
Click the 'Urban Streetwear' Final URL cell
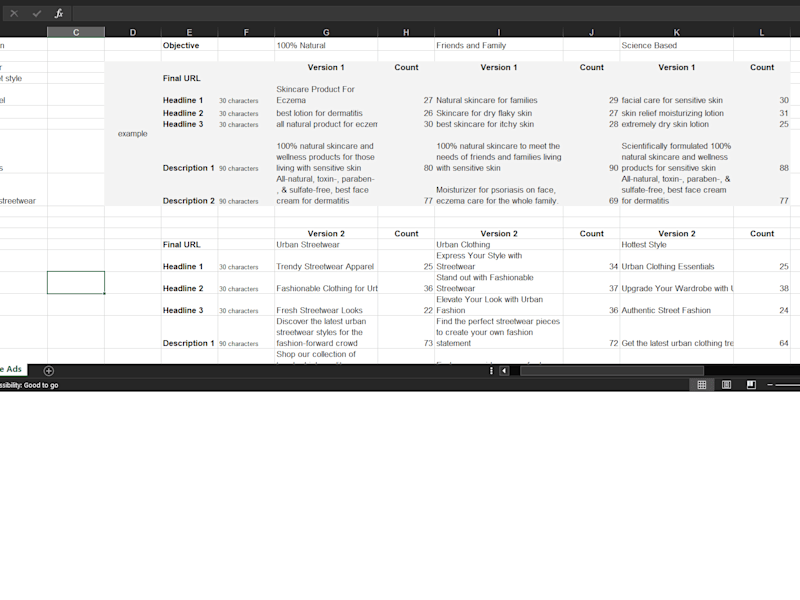[326, 244]
